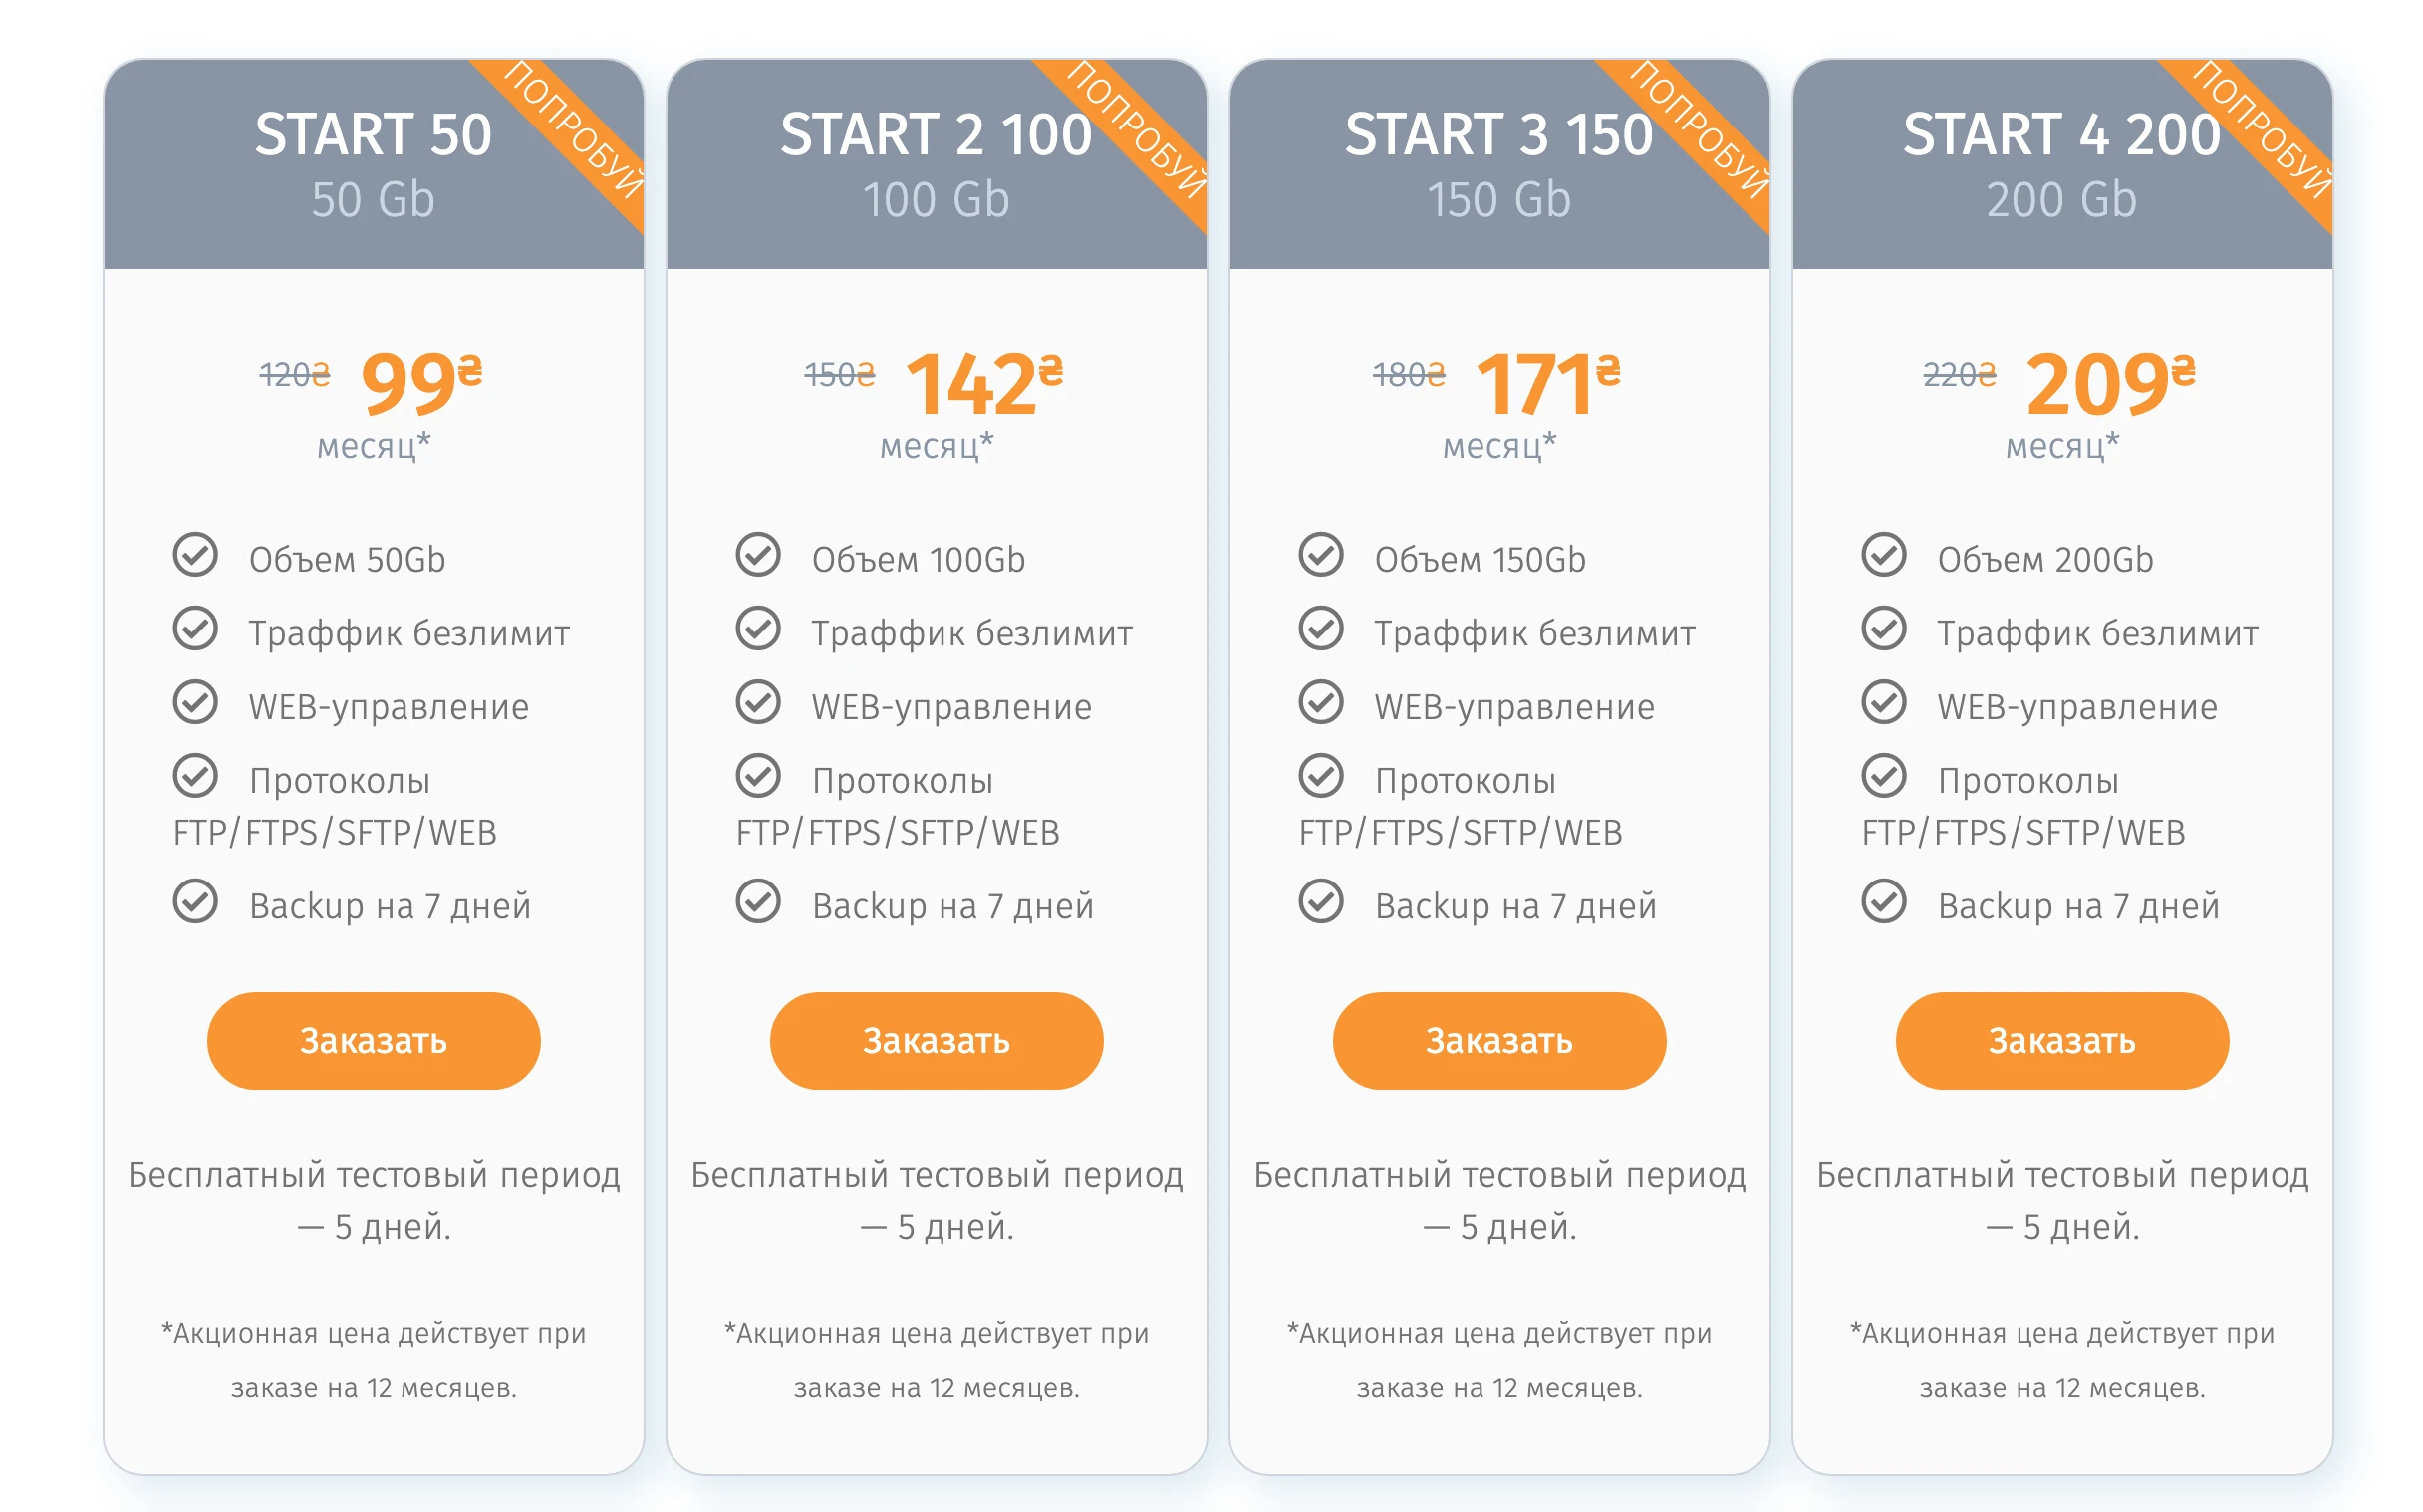Click checkmark icon beside Объем 150Gb

(x=1321, y=555)
